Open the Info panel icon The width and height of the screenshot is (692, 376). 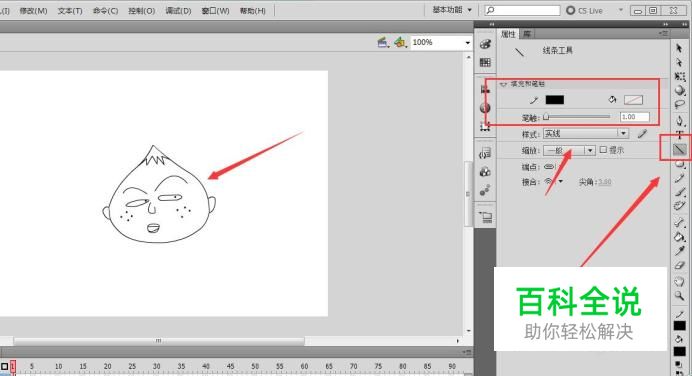coord(485,108)
